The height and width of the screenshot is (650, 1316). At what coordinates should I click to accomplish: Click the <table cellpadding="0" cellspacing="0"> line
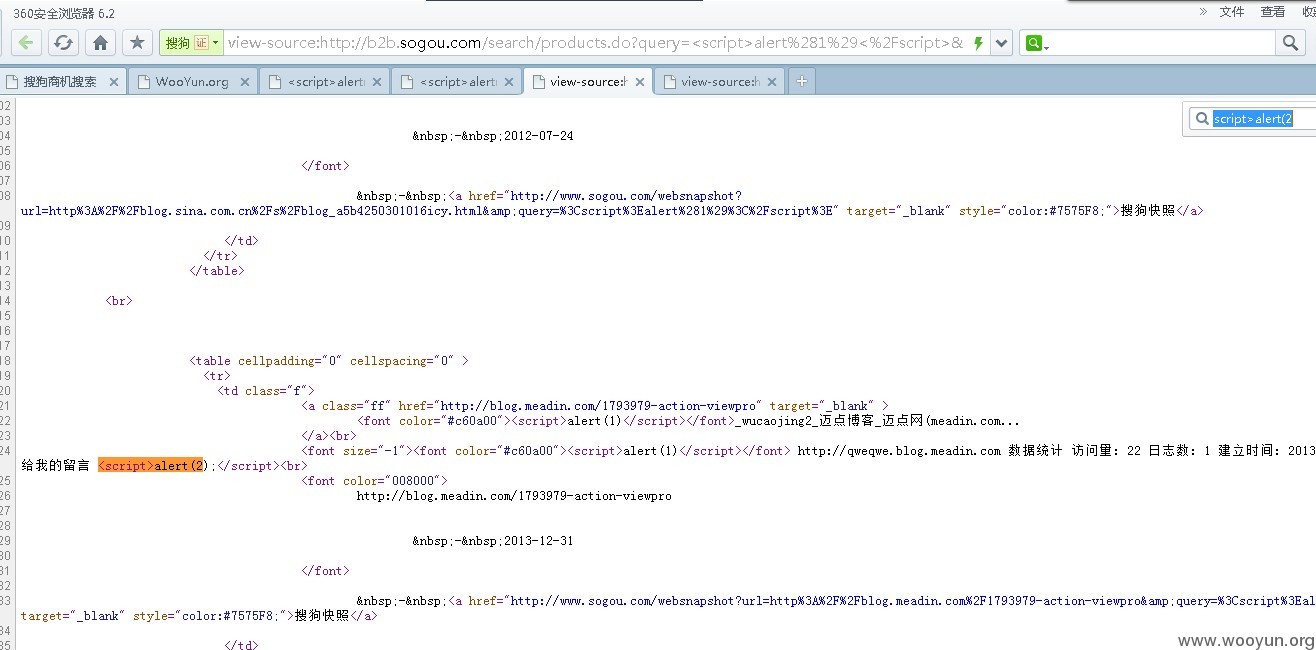329,361
